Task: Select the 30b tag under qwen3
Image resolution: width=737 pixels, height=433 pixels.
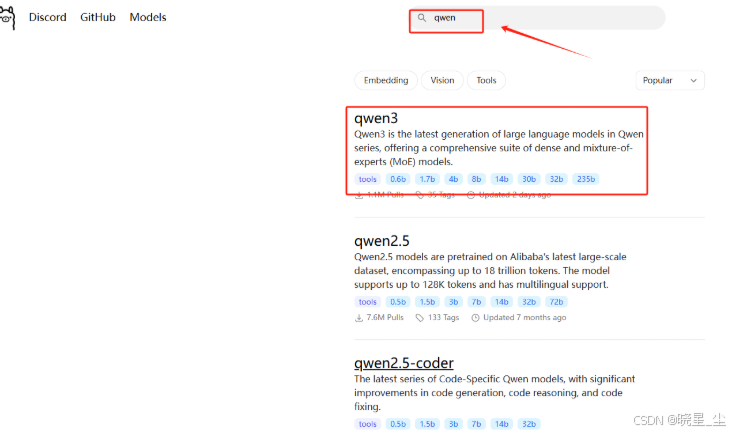Action: click(529, 179)
